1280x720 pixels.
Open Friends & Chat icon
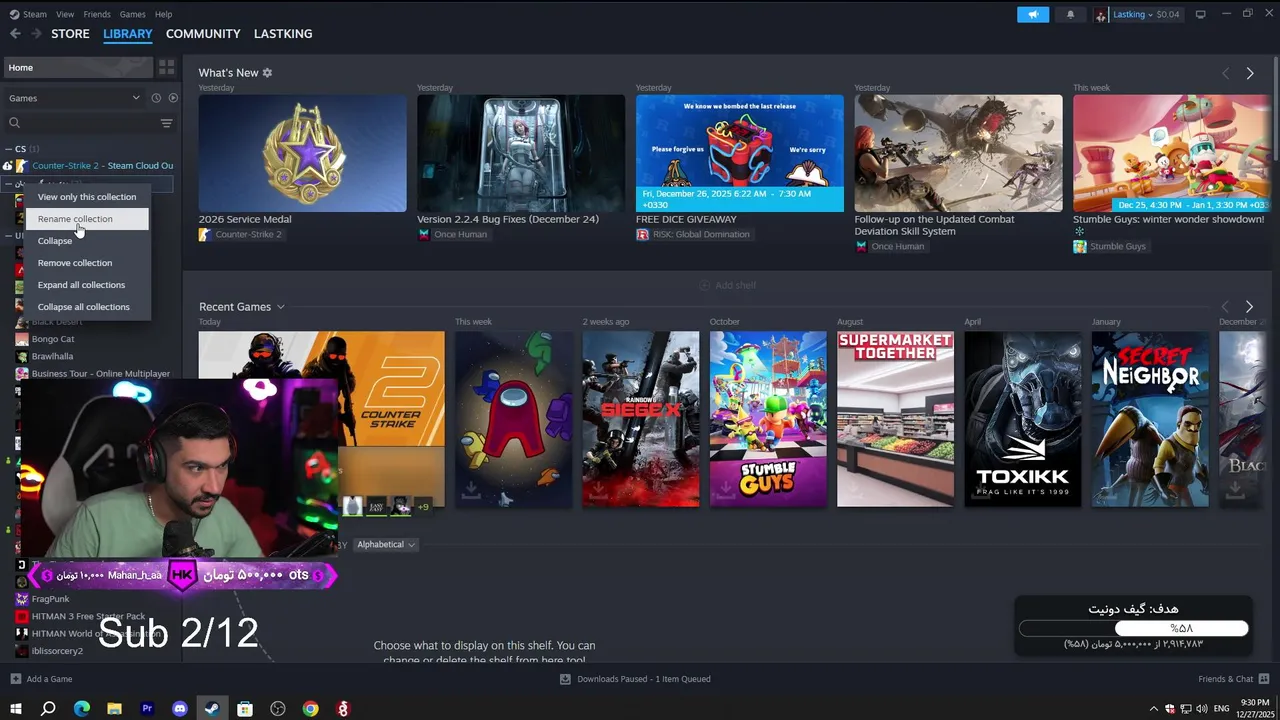click(x=1264, y=679)
